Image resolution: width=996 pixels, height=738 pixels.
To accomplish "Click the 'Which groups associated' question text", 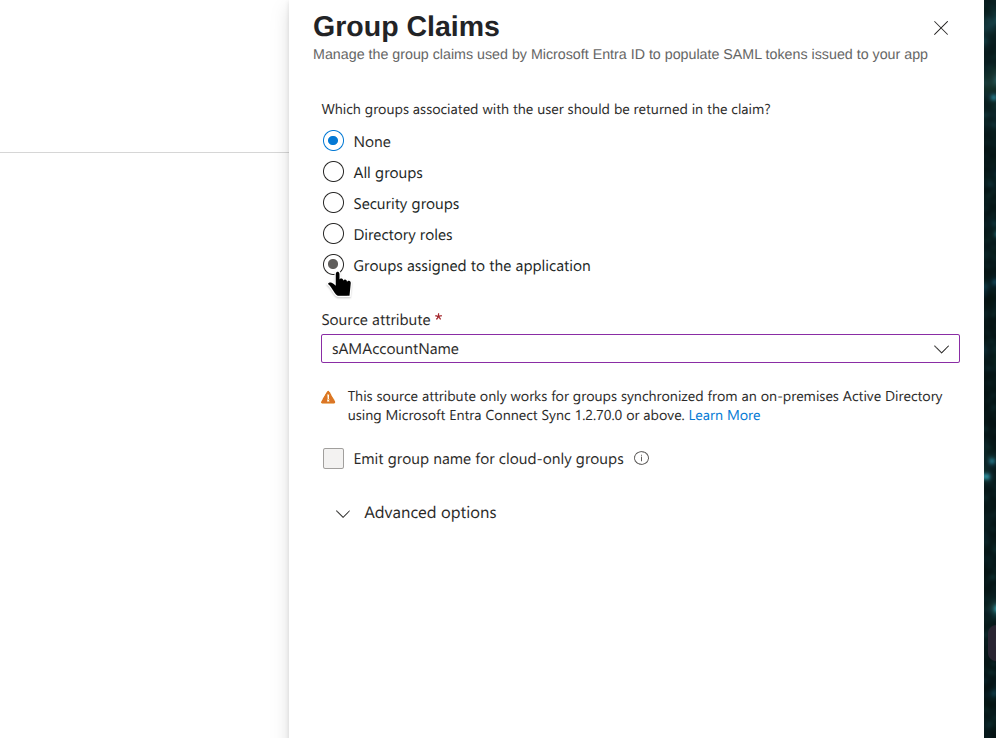I will click(x=546, y=109).
